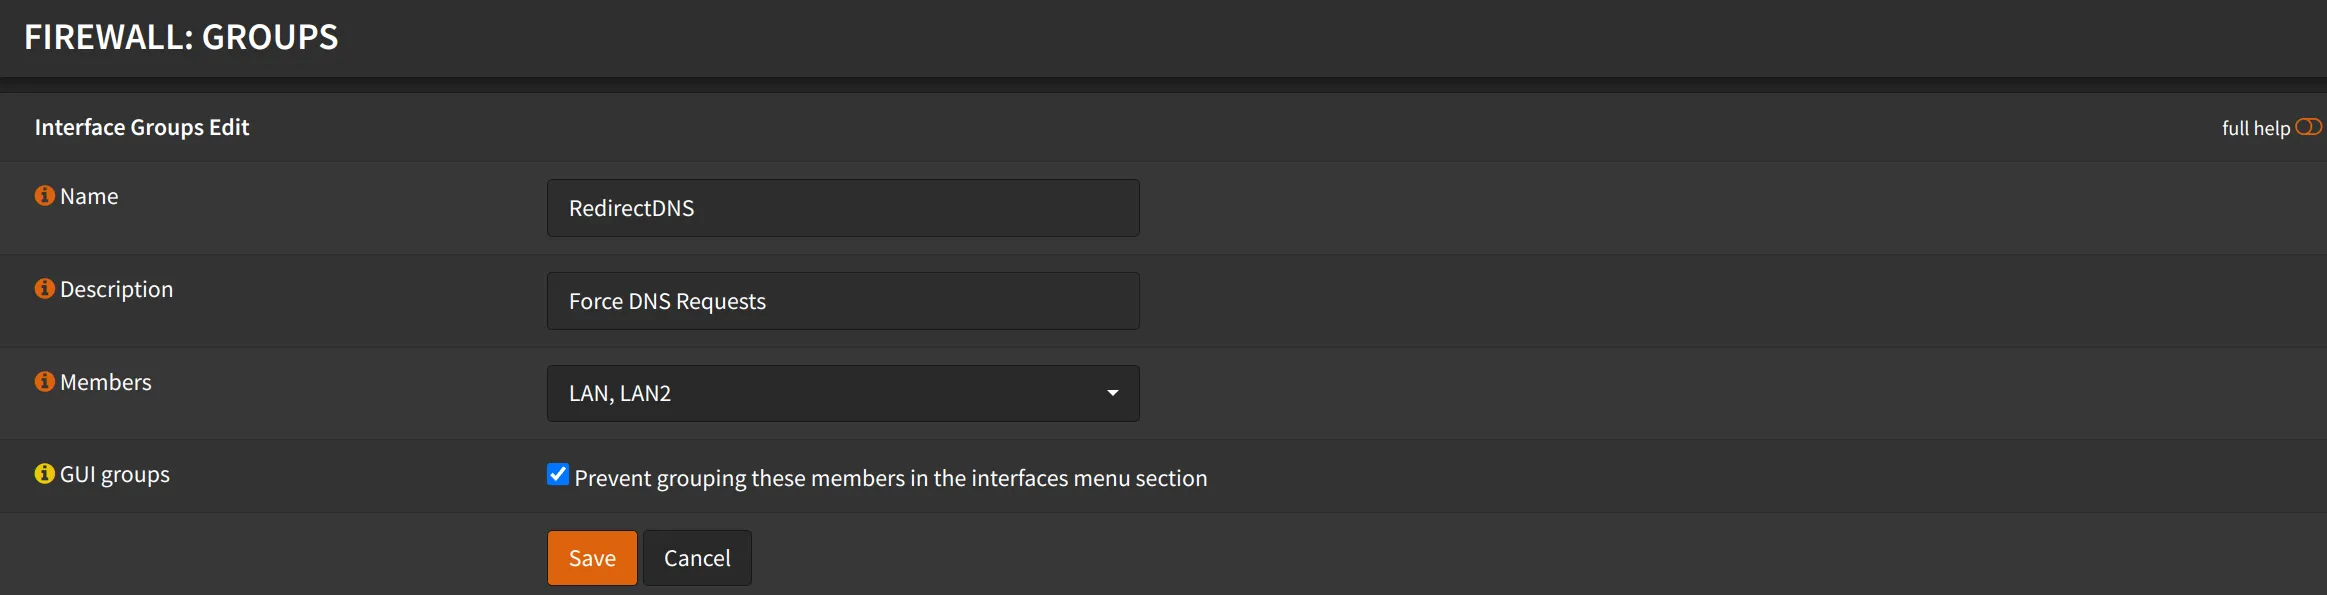Disable grouping prevention for interfaces menu
This screenshot has height=595, width=2327.
click(557, 474)
